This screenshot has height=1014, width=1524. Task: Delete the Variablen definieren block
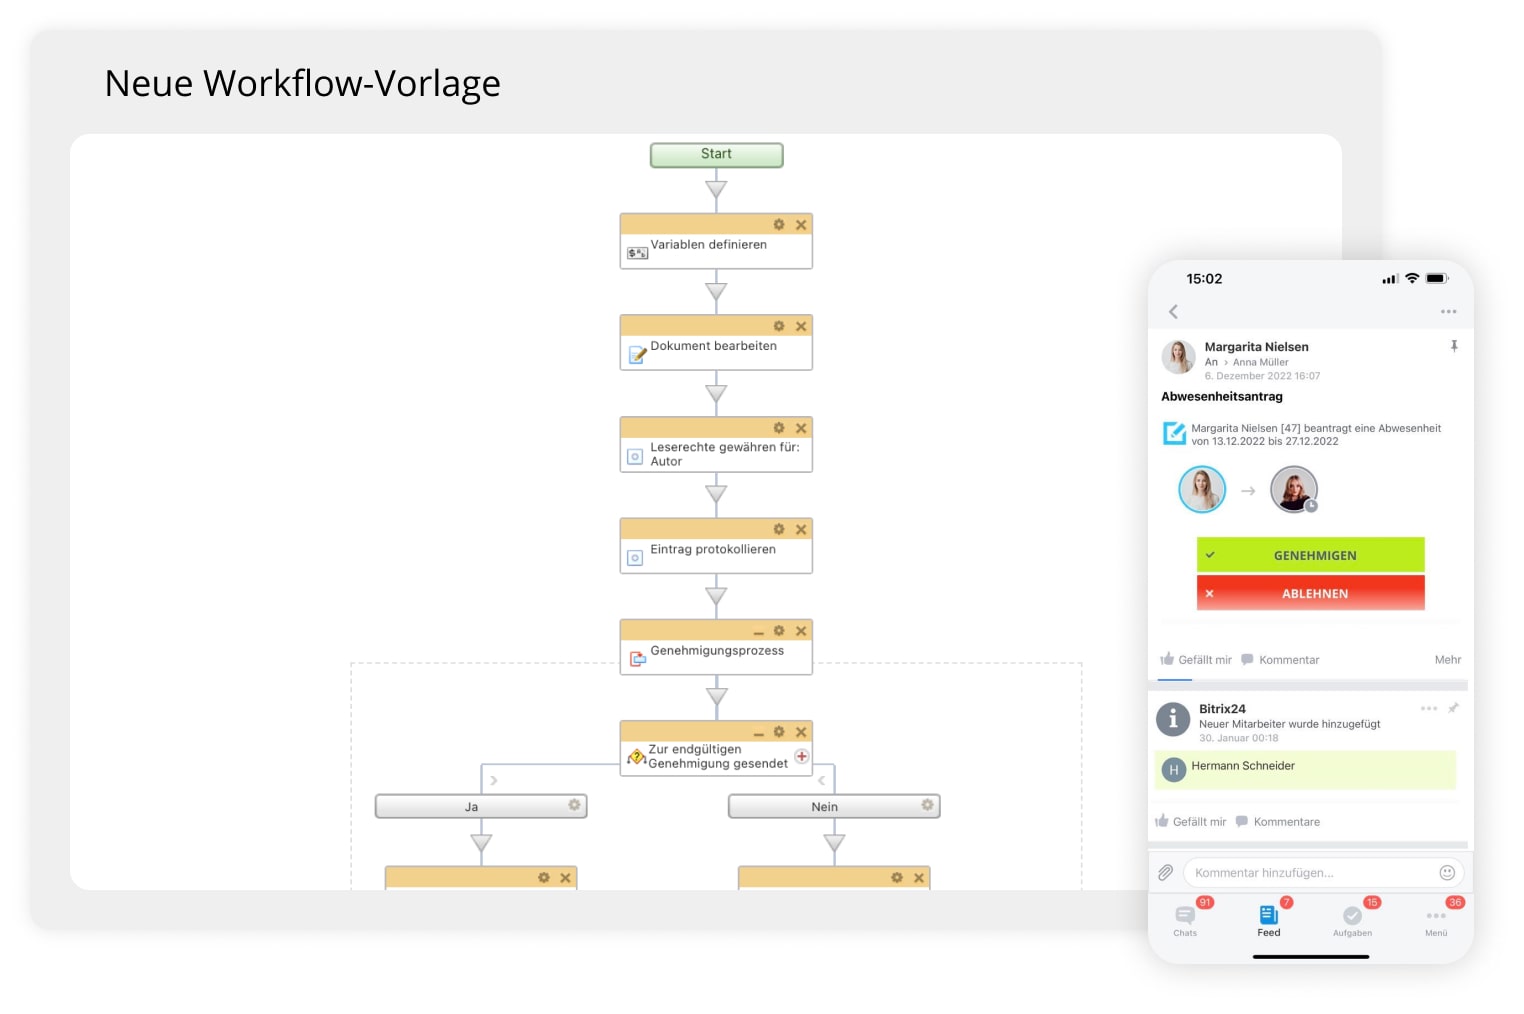click(x=801, y=225)
